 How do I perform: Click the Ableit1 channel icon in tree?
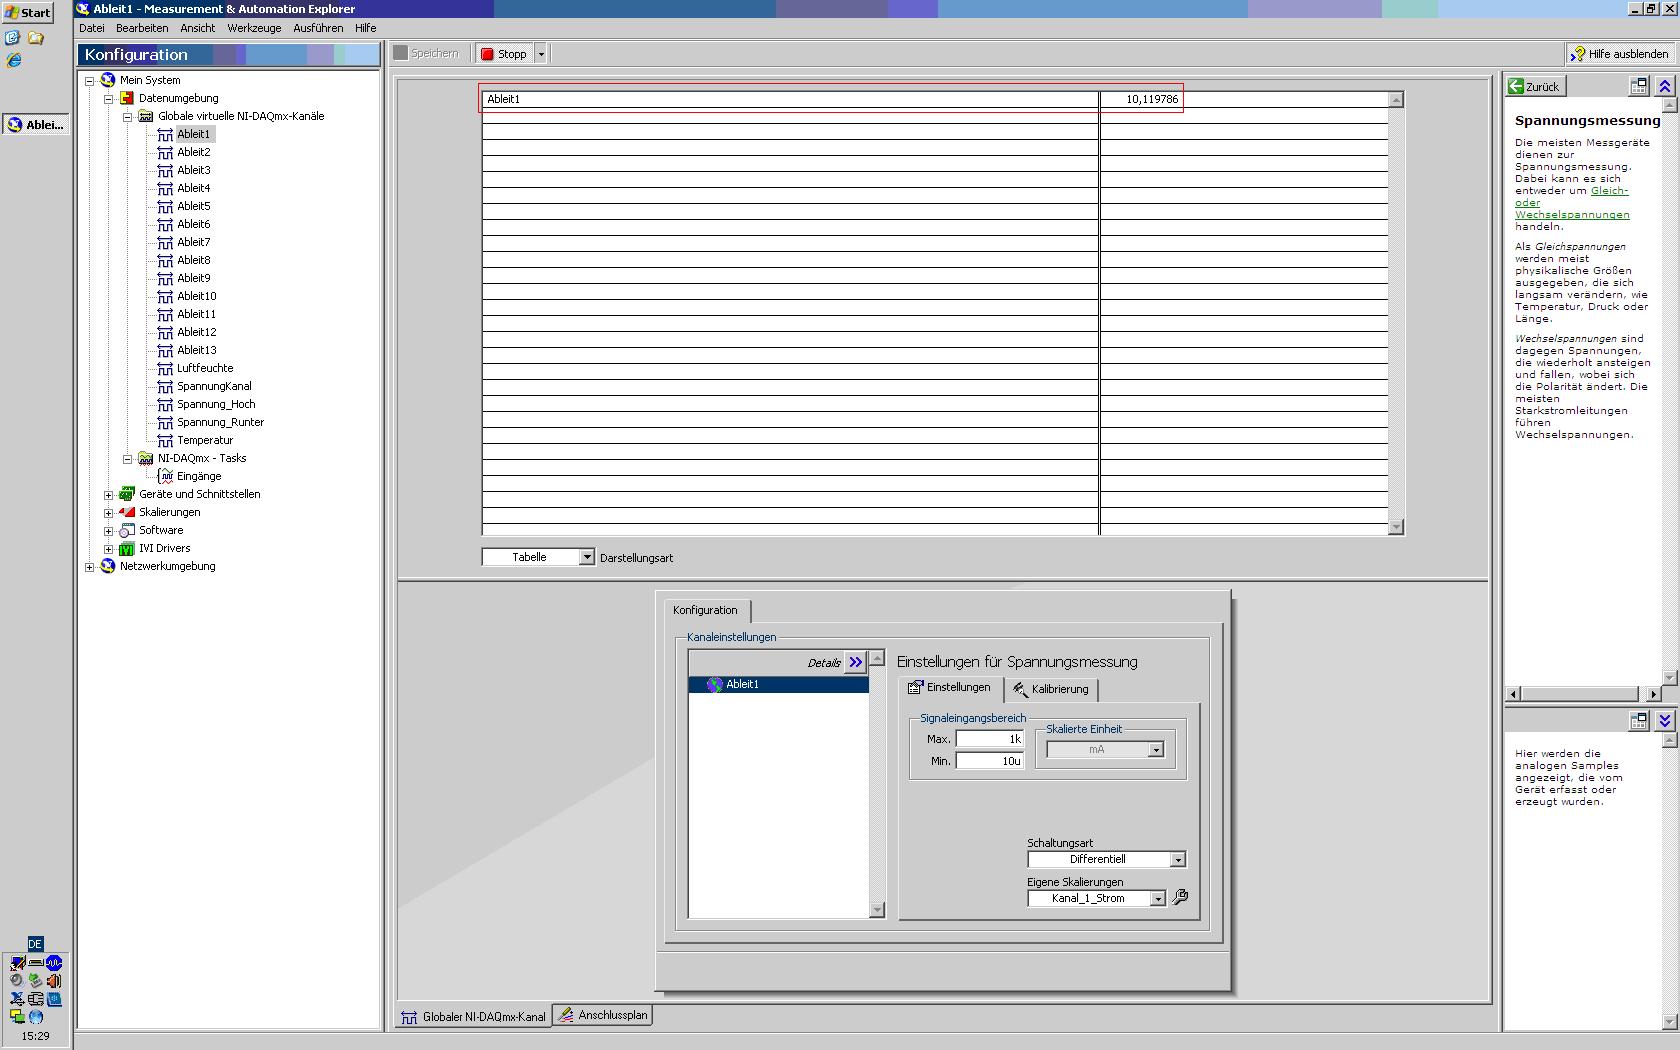click(x=166, y=134)
